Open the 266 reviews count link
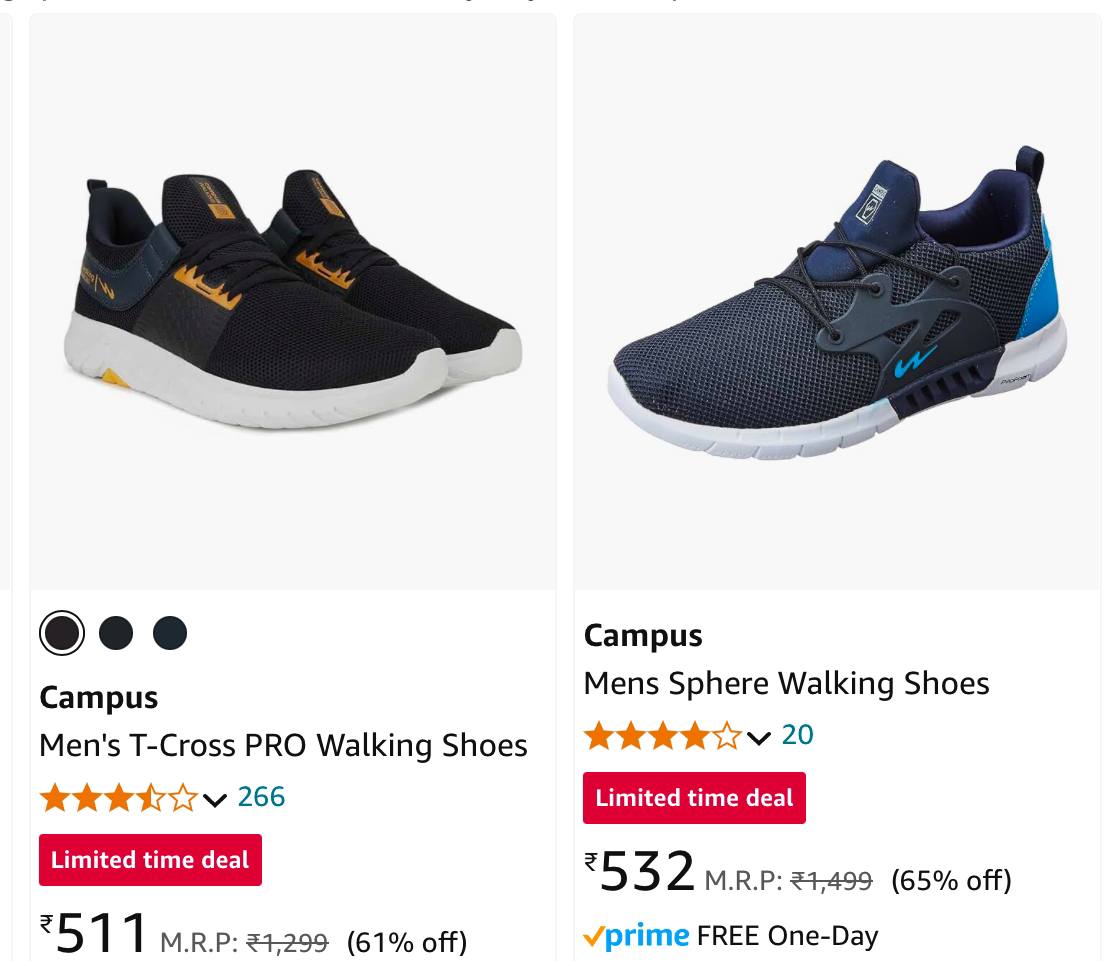1118x961 pixels. pyautogui.click(x=261, y=797)
